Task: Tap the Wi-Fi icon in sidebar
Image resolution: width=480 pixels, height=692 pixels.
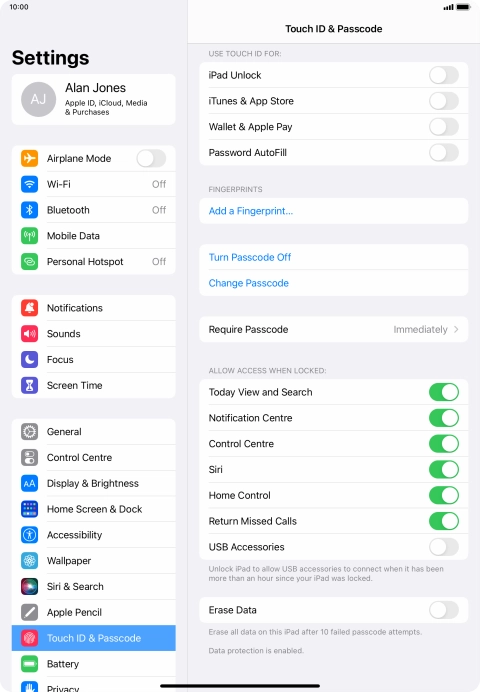Action: point(30,184)
